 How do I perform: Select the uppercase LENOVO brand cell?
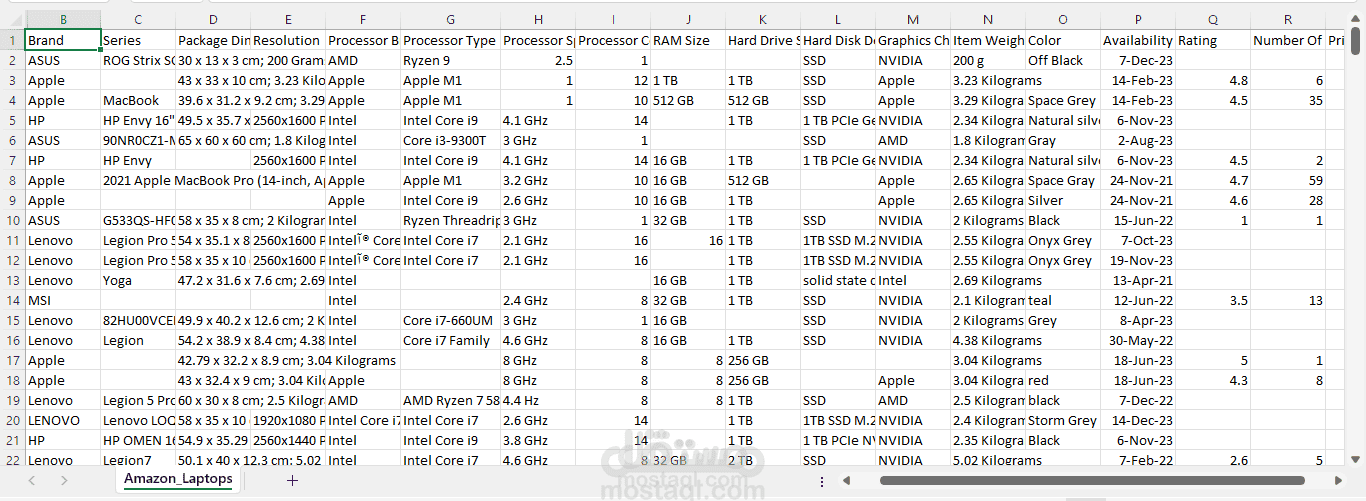tap(63, 421)
